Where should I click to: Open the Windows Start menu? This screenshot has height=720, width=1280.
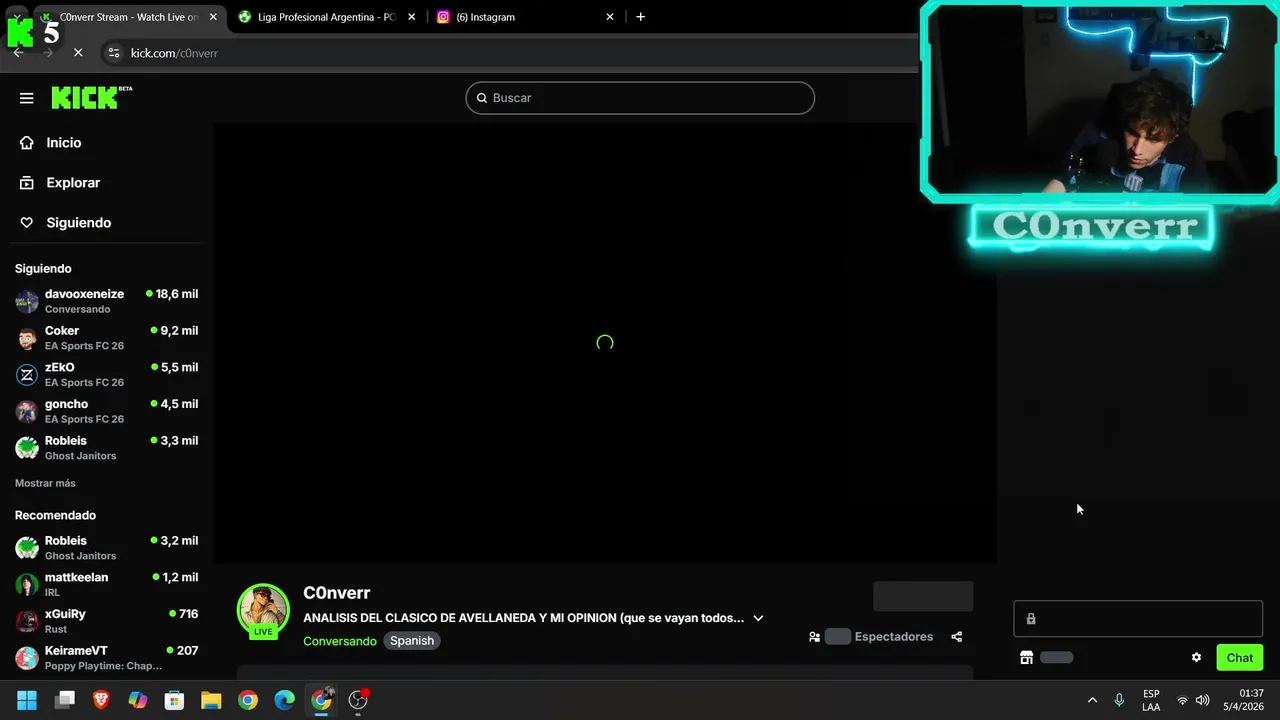(27, 700)
